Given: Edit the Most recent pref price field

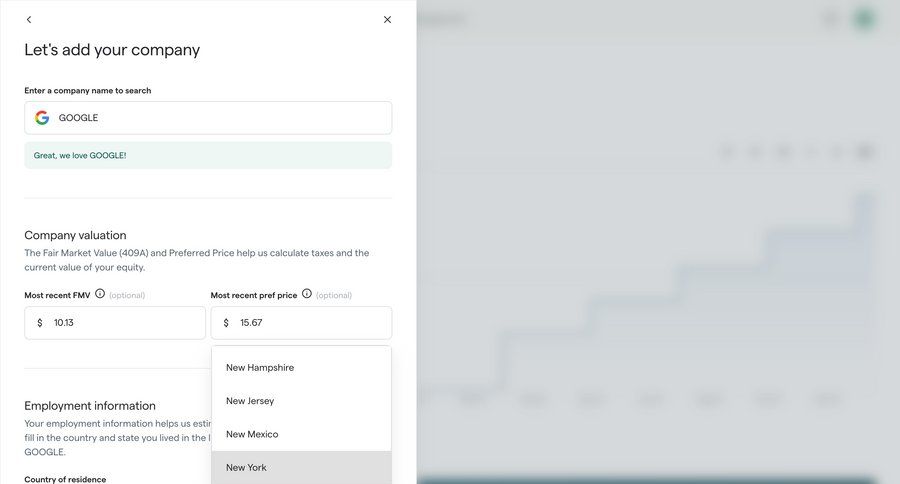Looking at the screenshot, I should click(301, 323).
